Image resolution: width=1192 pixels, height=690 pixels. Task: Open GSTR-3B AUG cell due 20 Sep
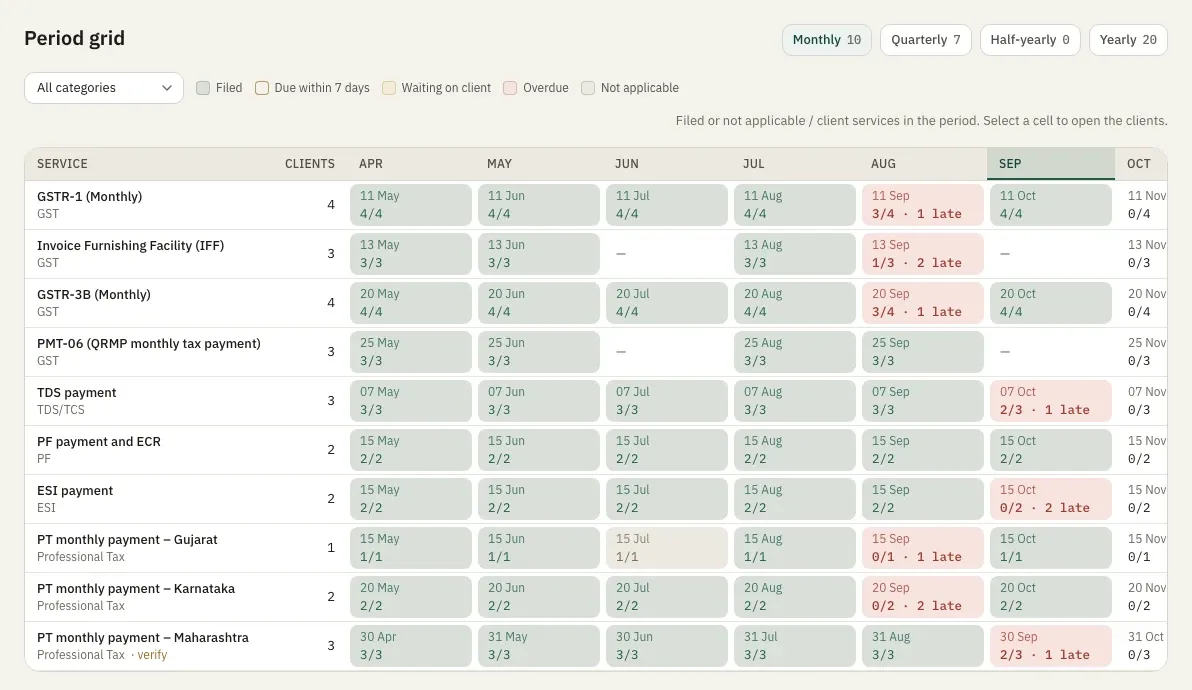[x=923, y=303]
